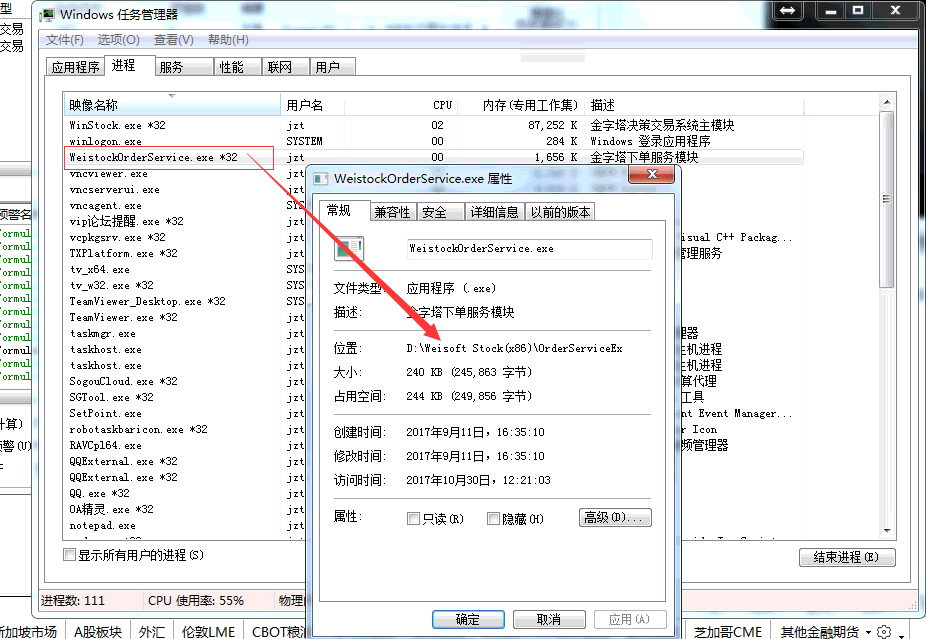Open the A股板块 tab in bottom bar
This screenshot has height=639, width=926.
(98, 631)
